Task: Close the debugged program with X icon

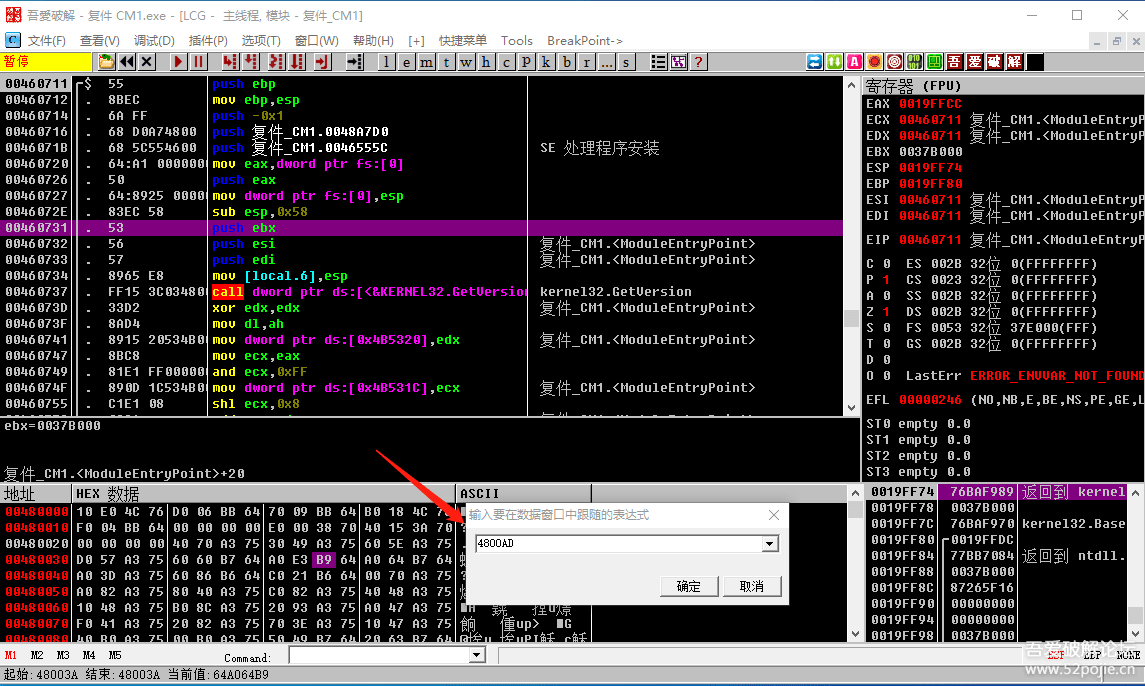Action: [147, 62]
